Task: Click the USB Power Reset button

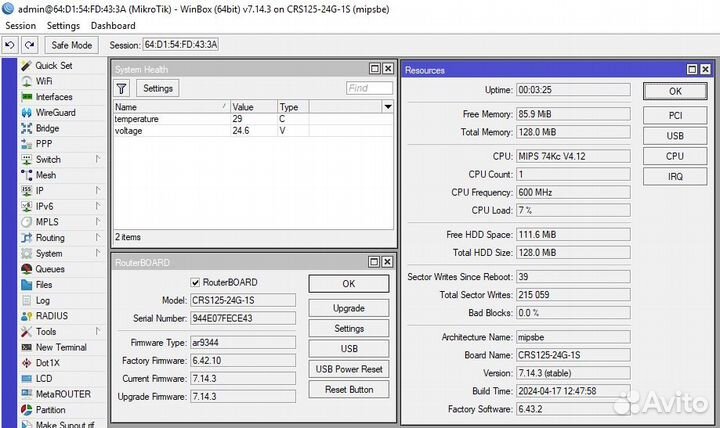Action: pos(349,369)
